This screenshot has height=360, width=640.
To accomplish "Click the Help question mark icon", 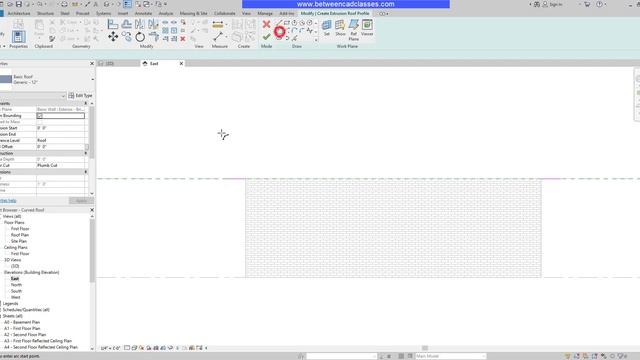I will point(600,4).
